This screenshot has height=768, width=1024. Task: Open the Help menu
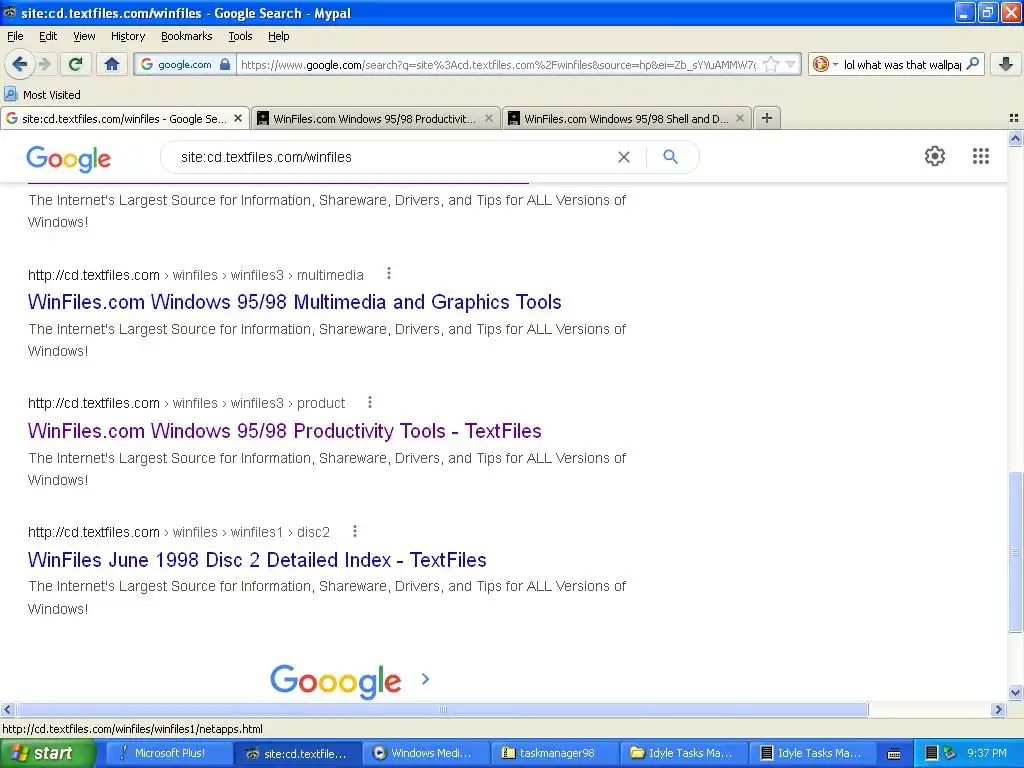coord(278,36)
